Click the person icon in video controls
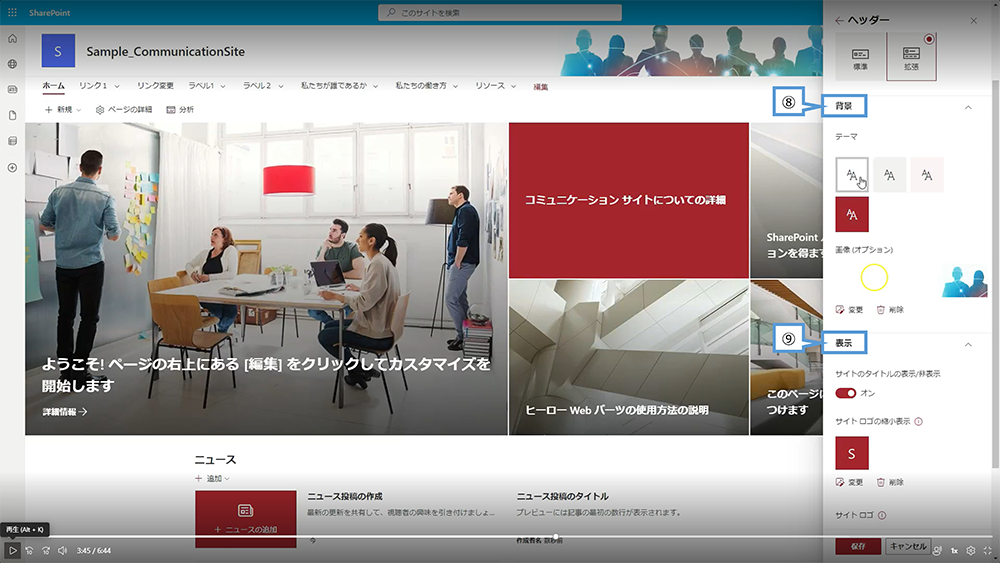 coord(937,550)
